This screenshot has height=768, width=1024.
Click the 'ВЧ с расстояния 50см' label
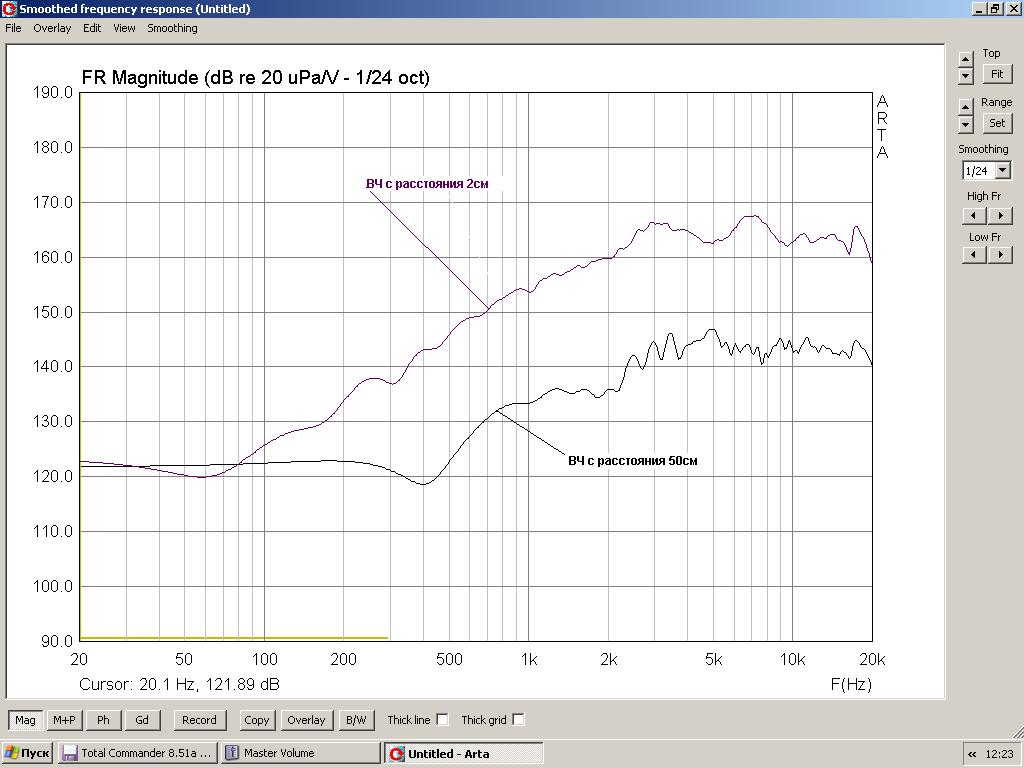point(633,460)
